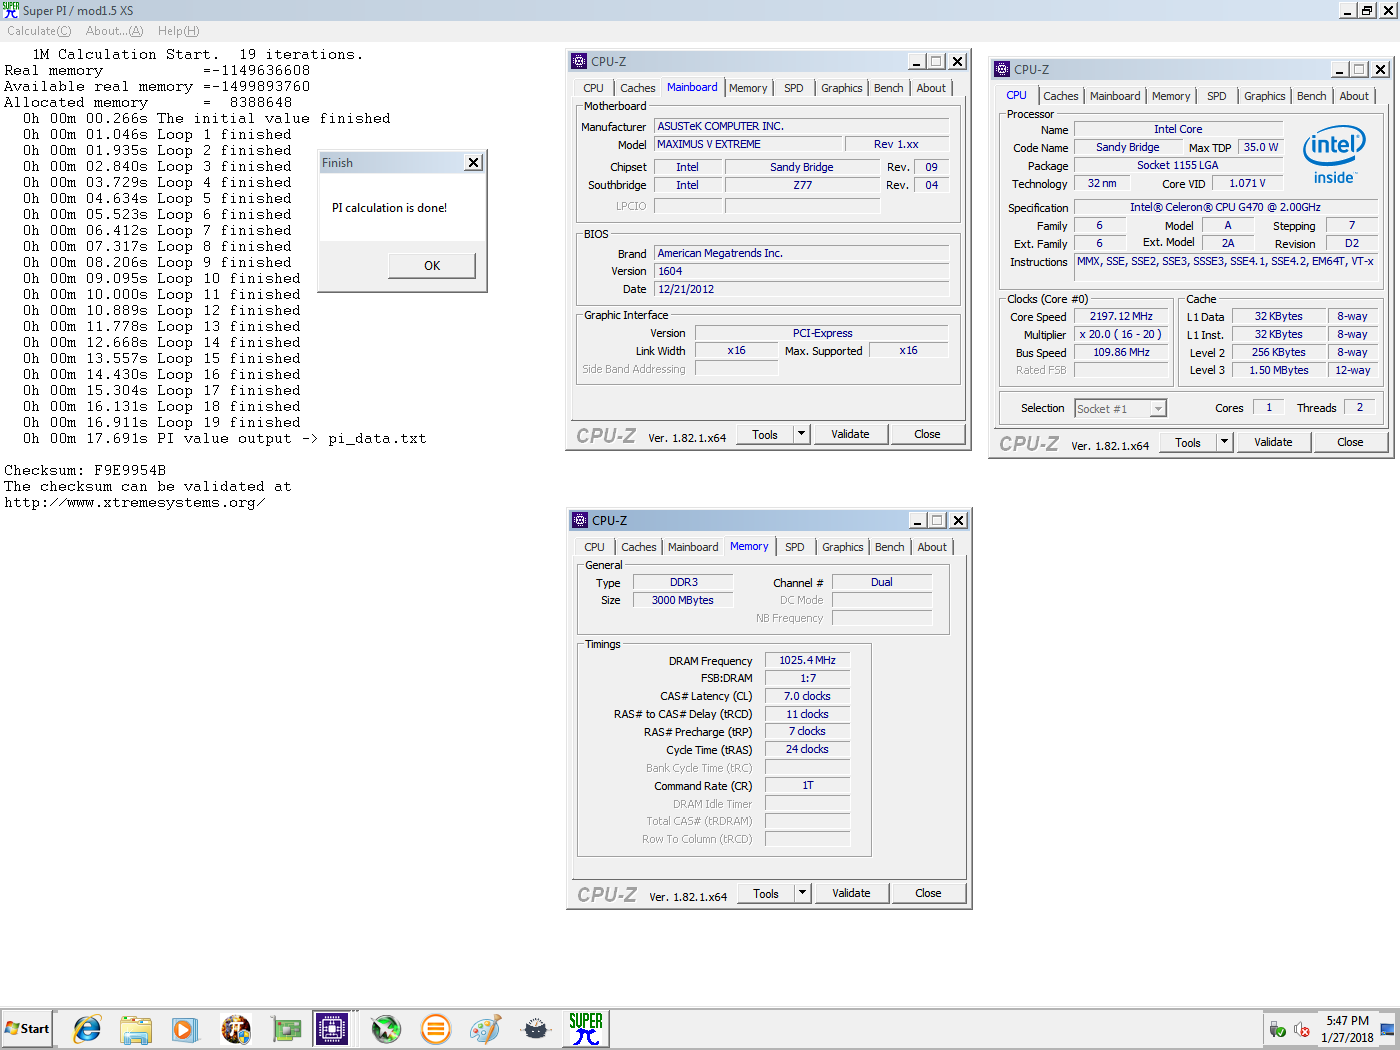
Task: Open the About menu in Super PI
Action: click(114, 31)
